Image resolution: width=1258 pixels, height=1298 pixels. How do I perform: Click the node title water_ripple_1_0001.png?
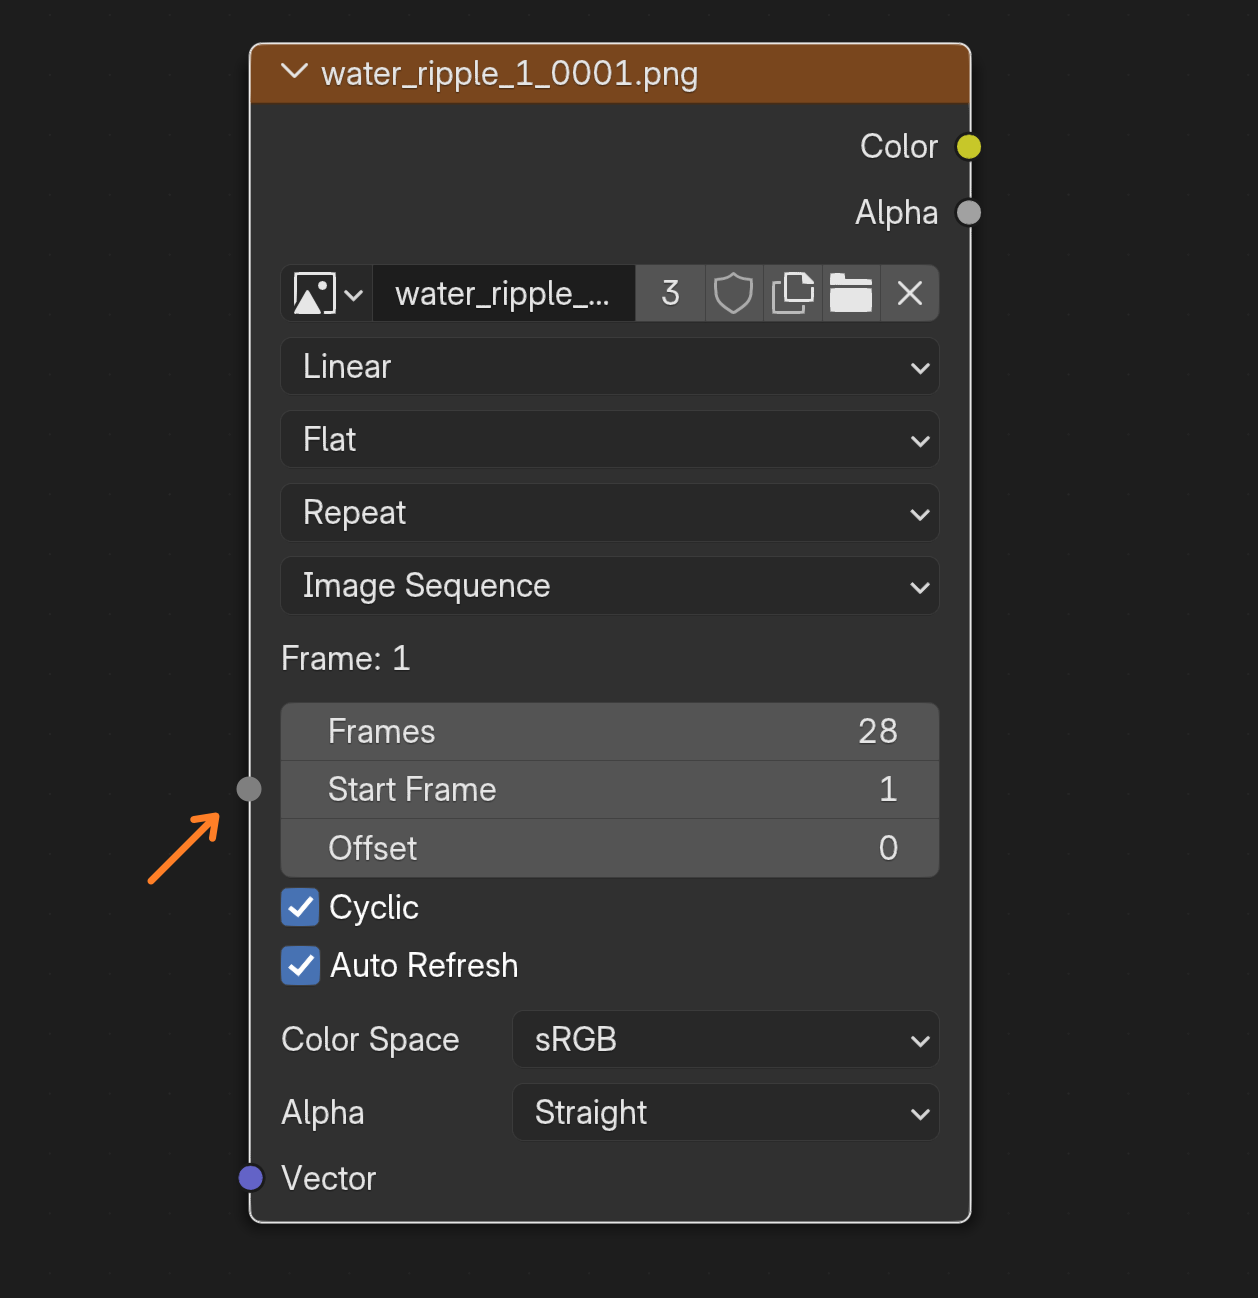[x=510, y=74]
